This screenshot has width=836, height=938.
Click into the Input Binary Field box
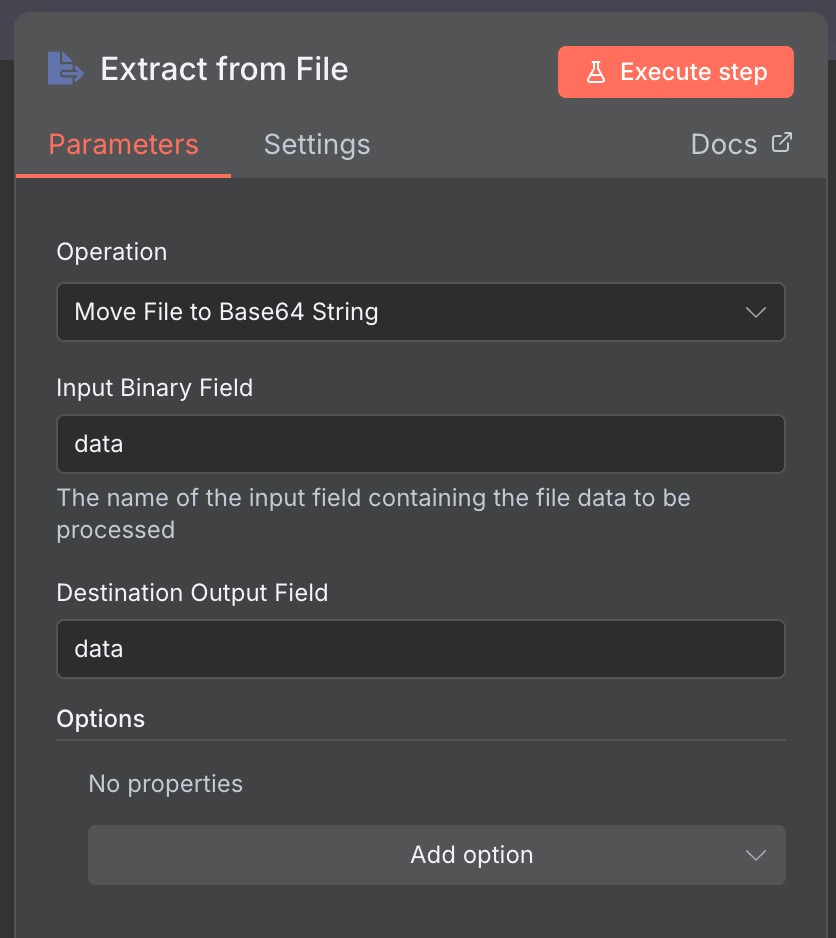420,444
